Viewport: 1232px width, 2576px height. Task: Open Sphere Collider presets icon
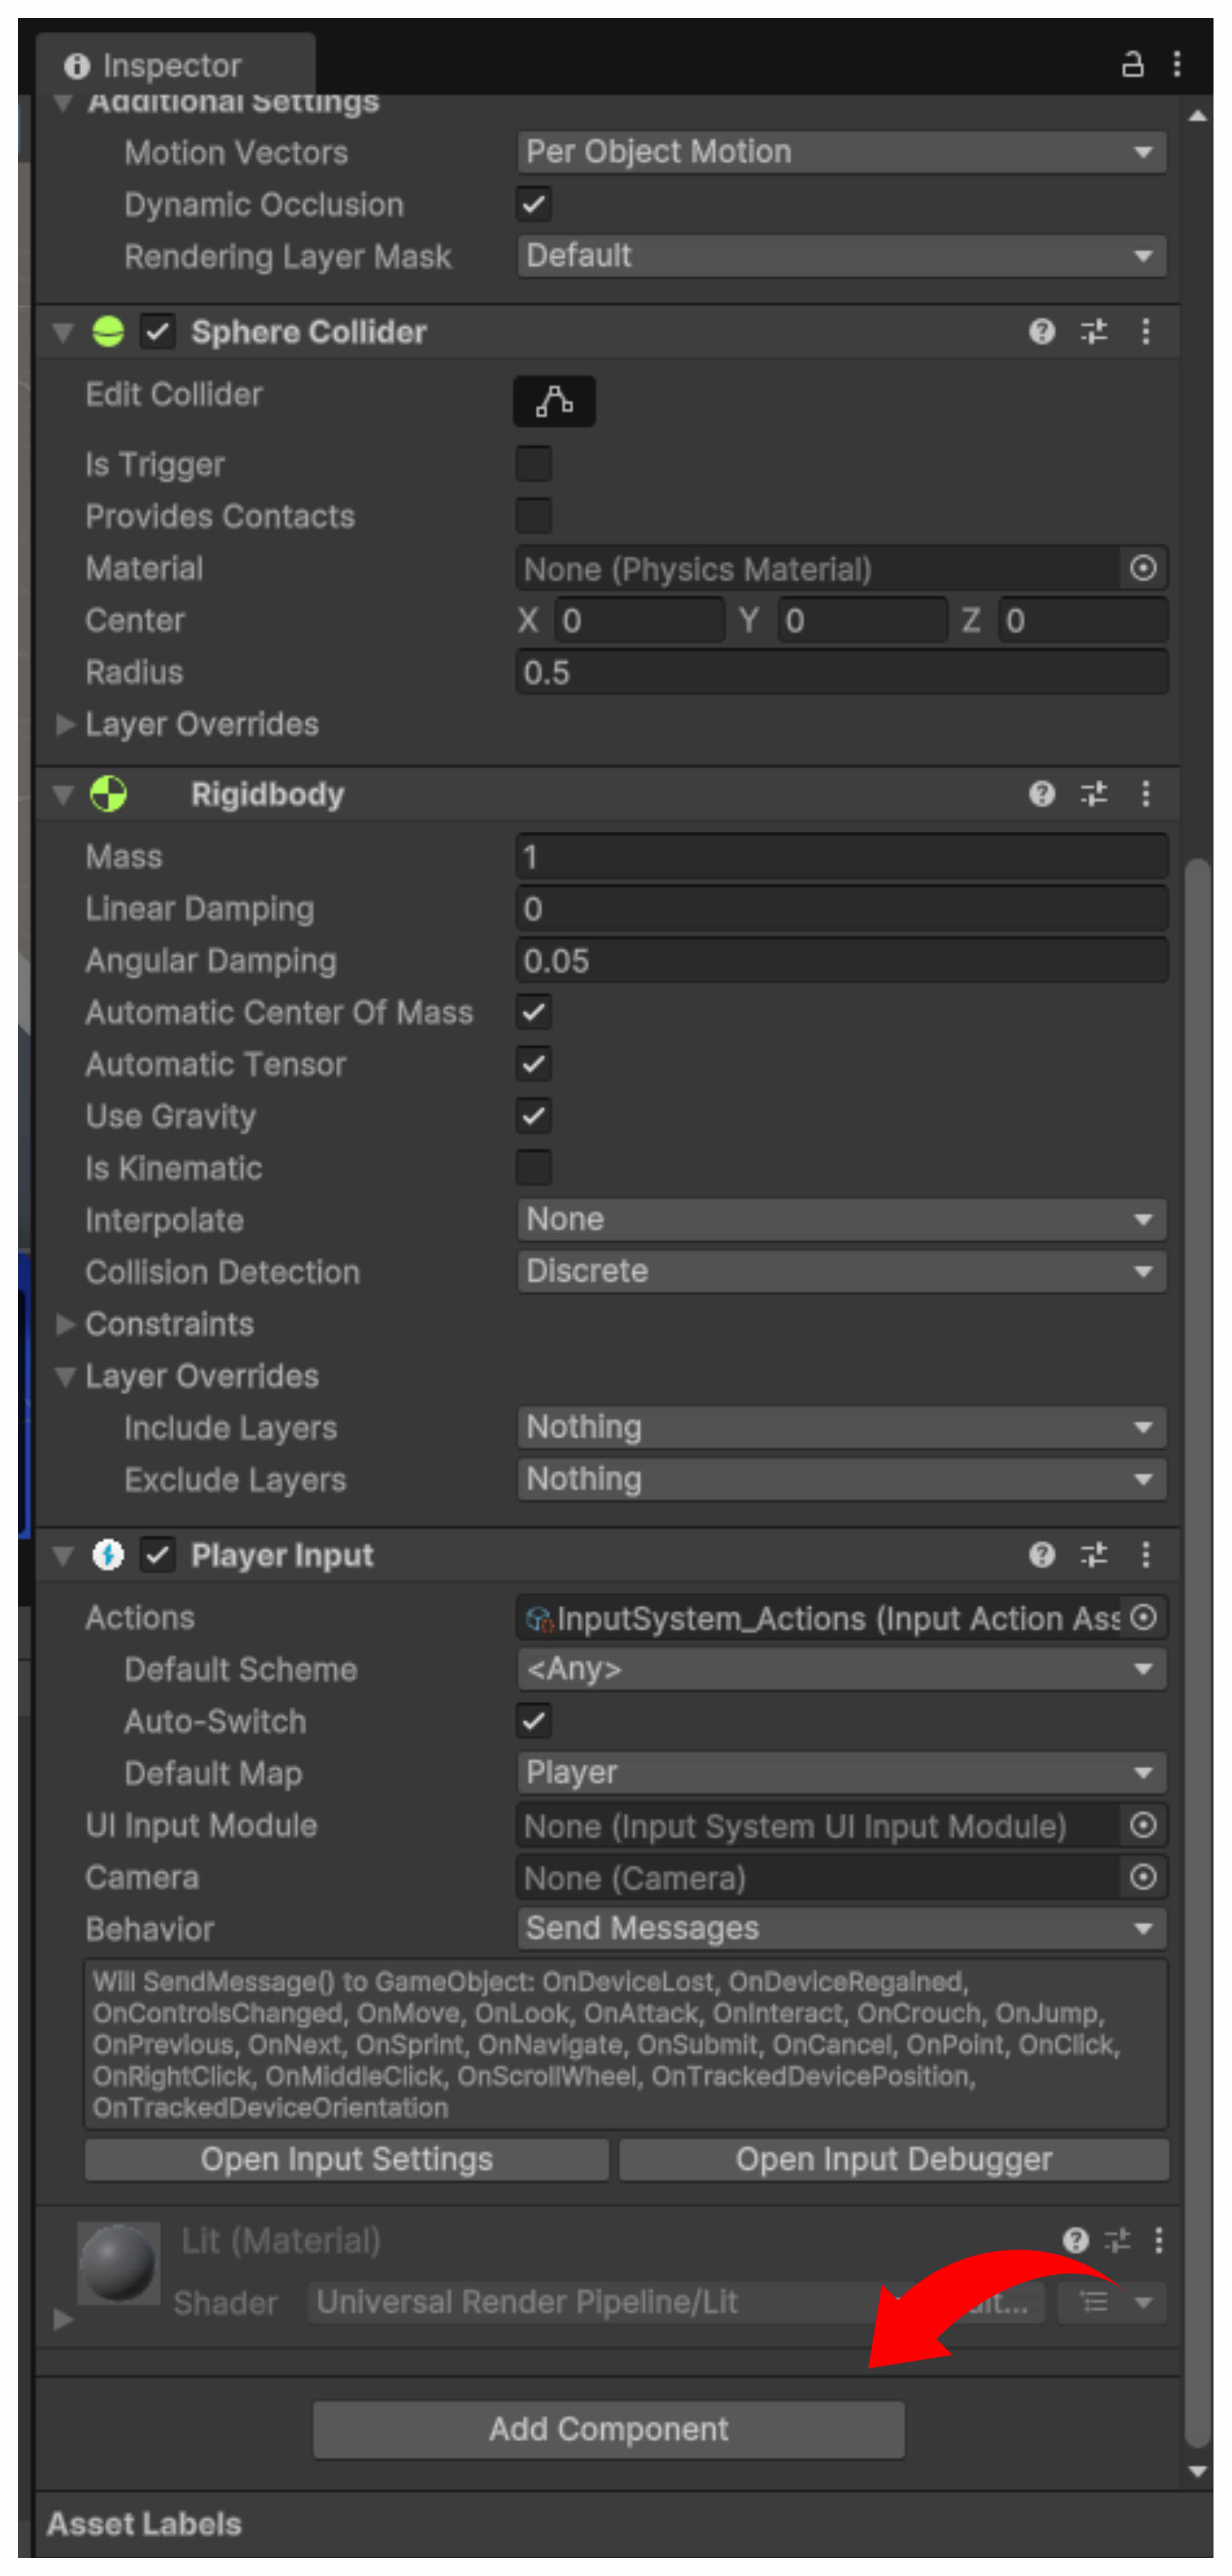1093,331
